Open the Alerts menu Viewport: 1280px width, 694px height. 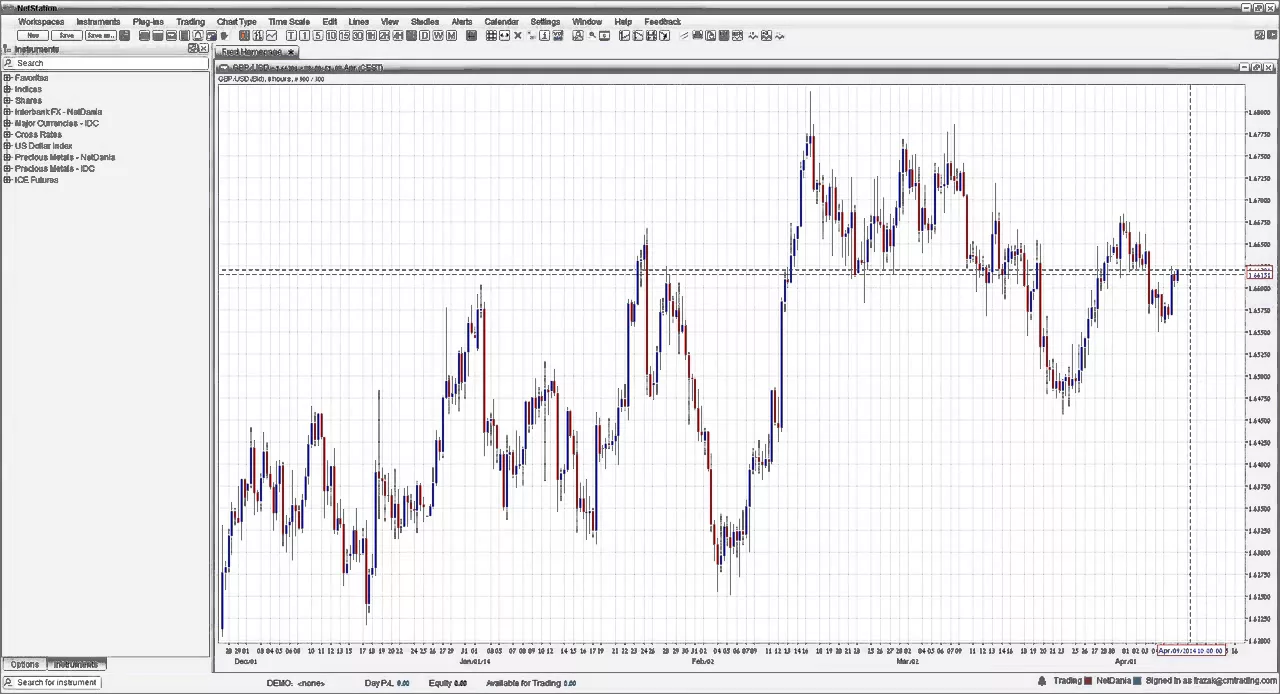click(x=462, y=21)
